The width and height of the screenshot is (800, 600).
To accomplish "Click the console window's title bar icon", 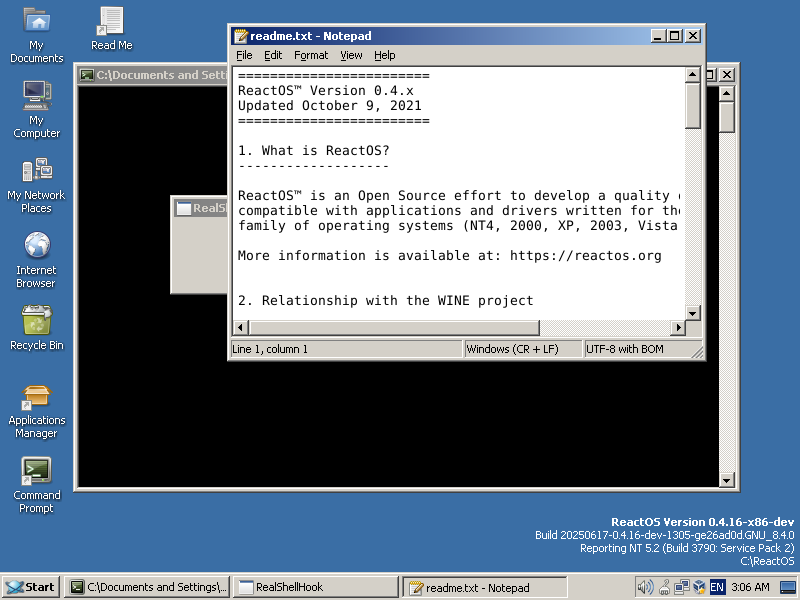I will point(87,75).
